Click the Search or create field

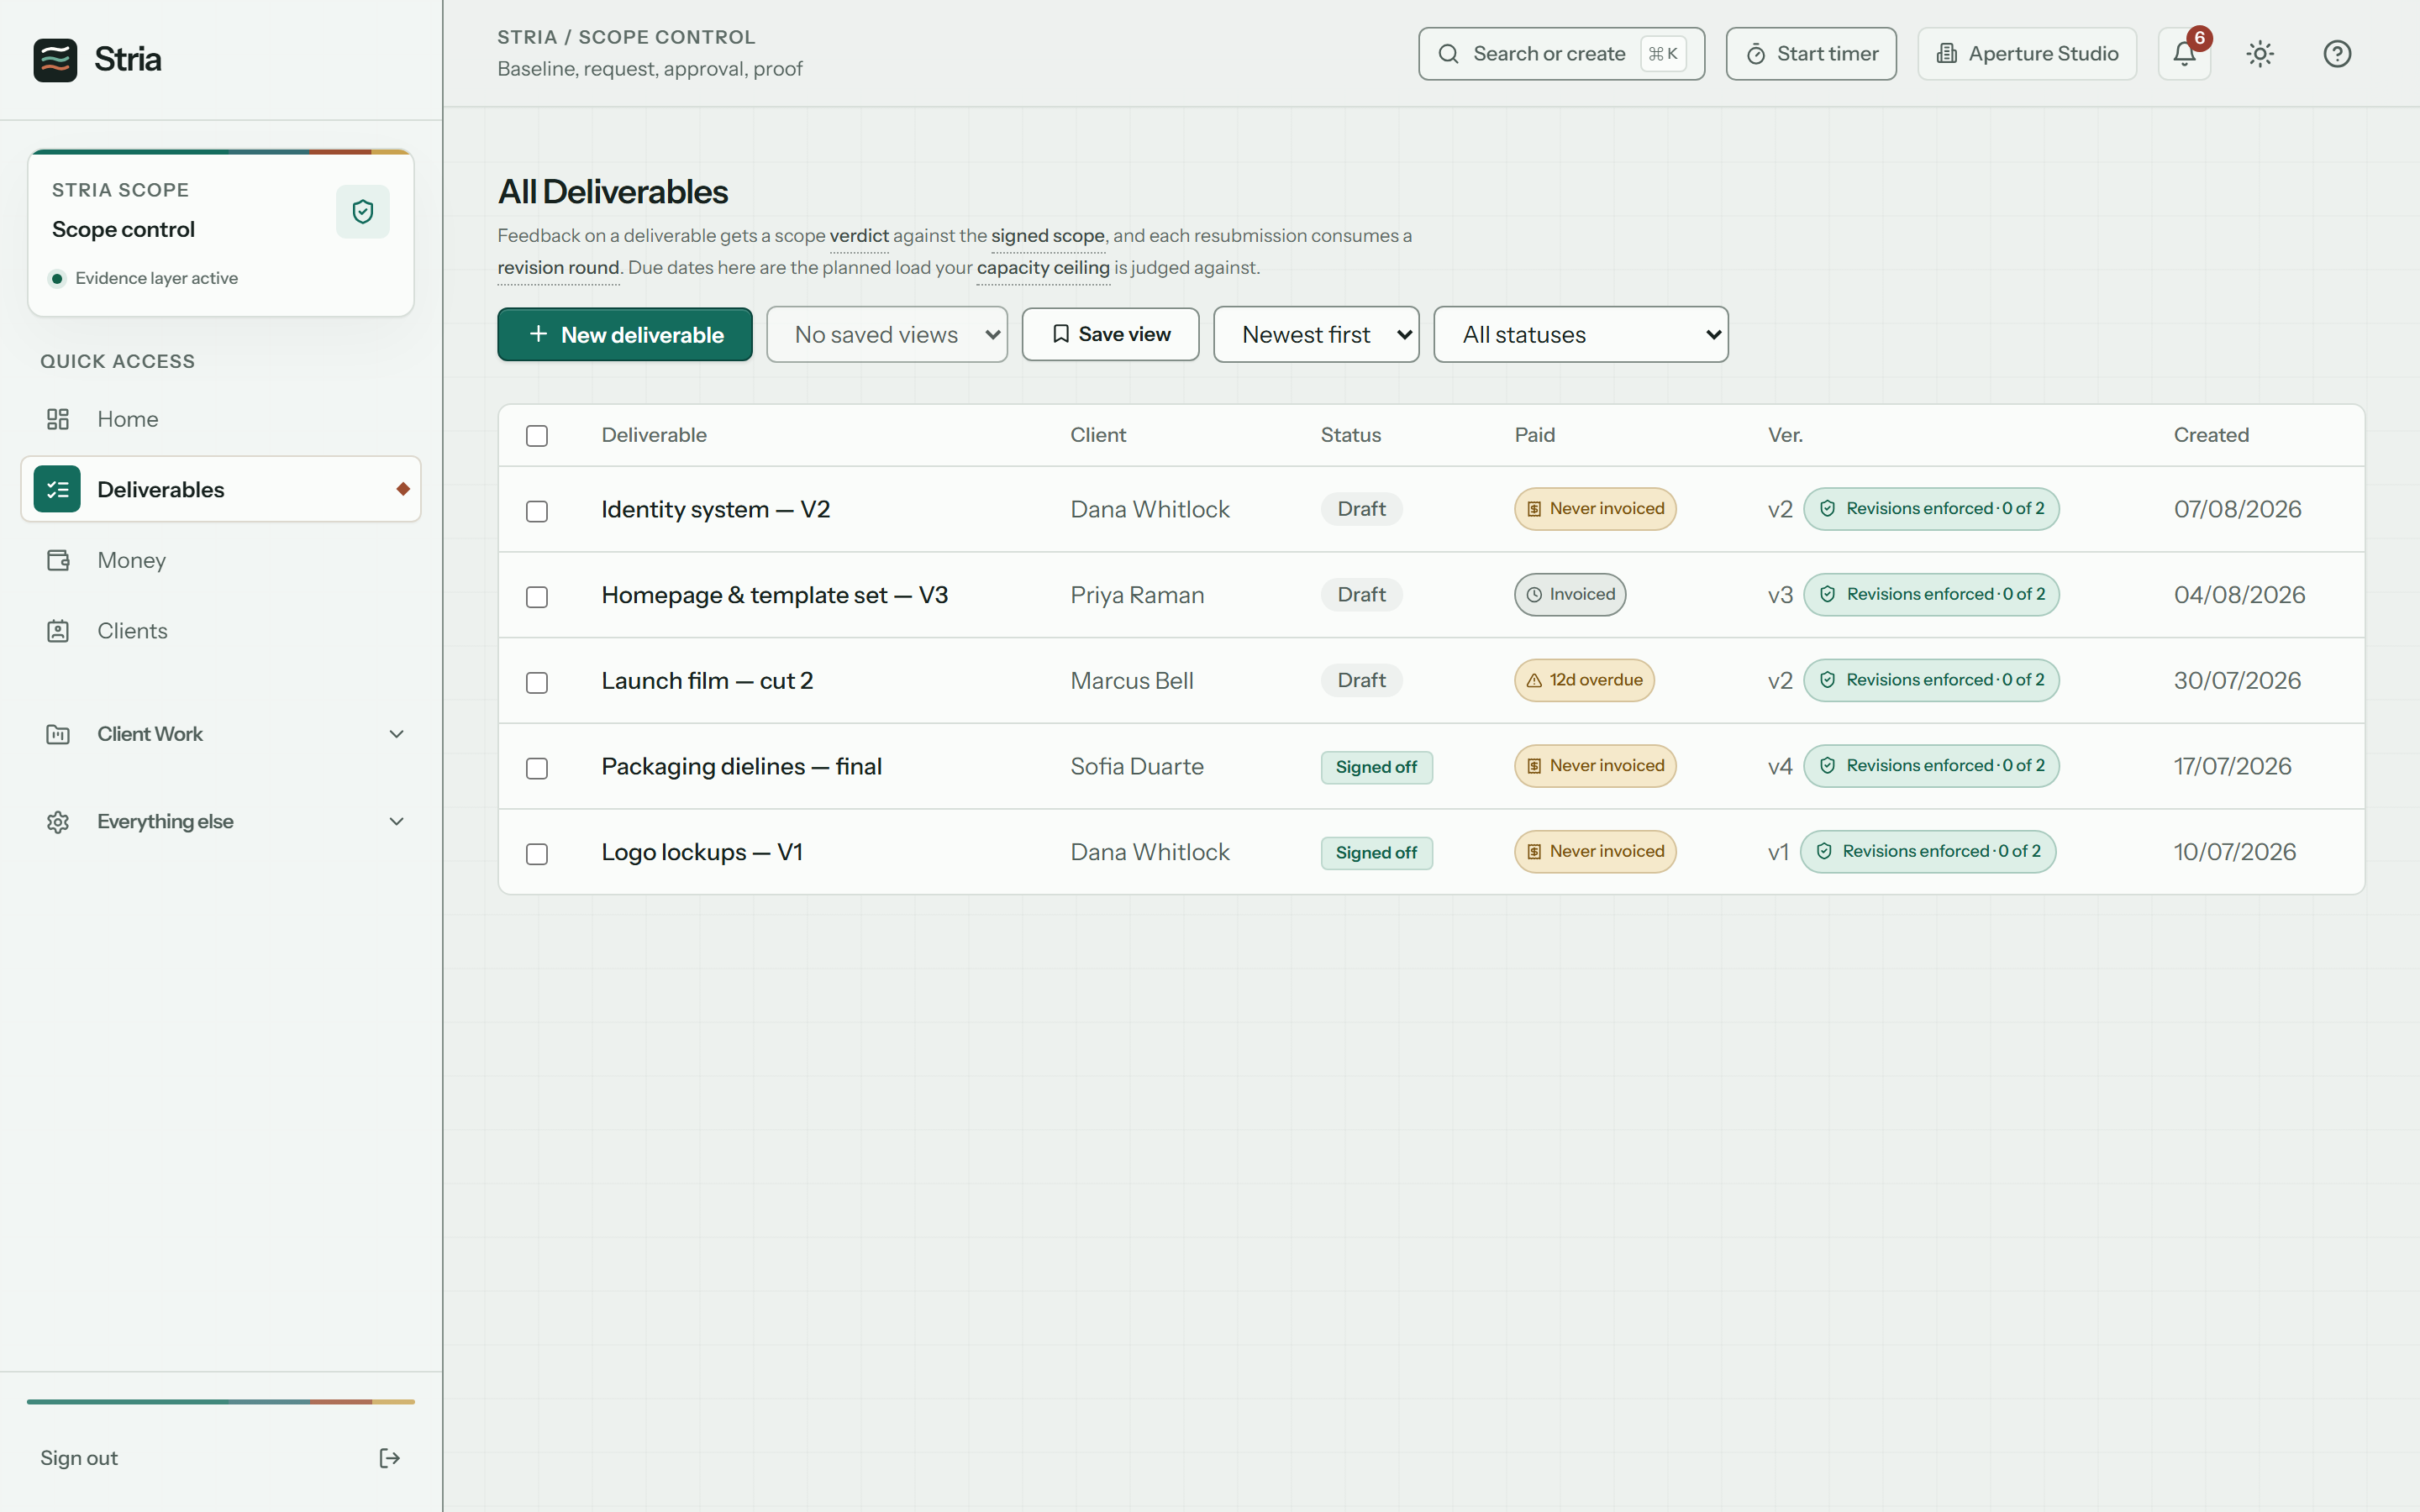(1561, 54)
